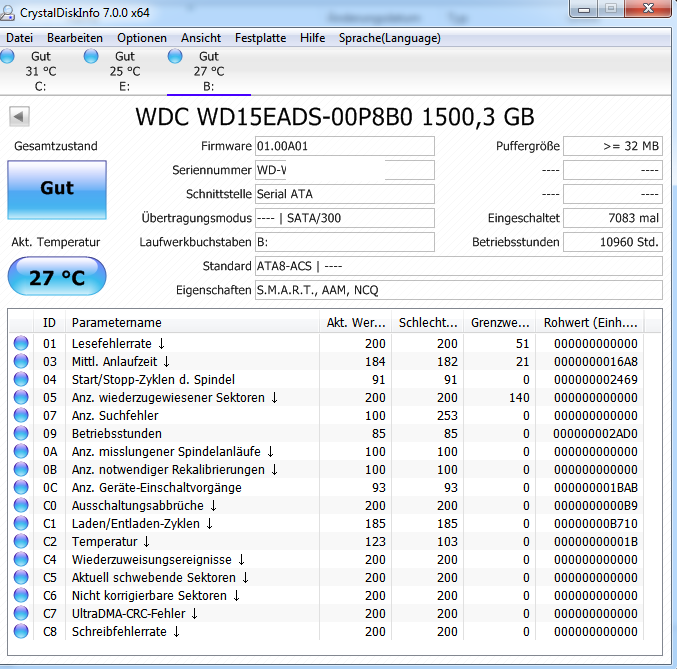Minimize the CrystalDiskInfo window

(584, 9)
